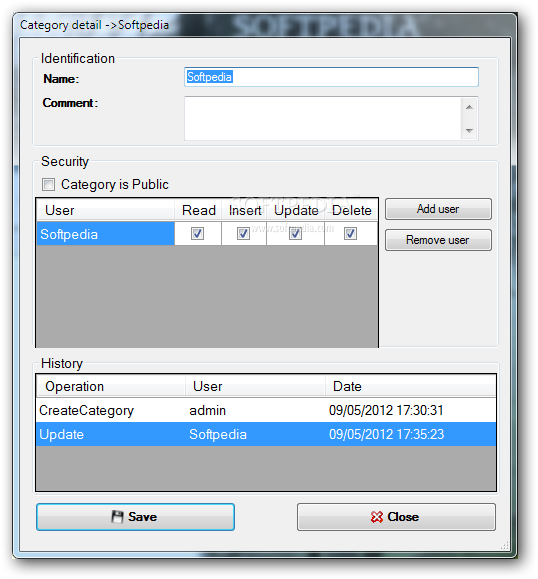Uncheck Read permission for Softpedia
Image resolution: width=538 pixels, height=579 pixels.
(197, 233)
